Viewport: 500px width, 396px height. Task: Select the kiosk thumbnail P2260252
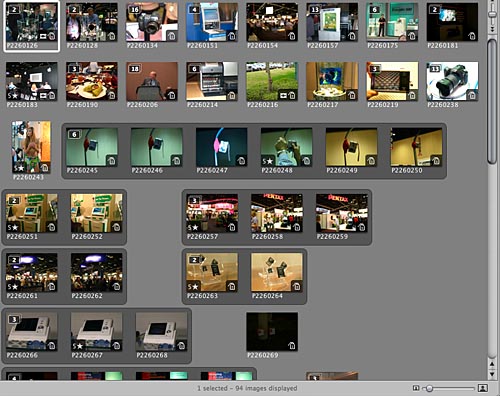(96, 213)
